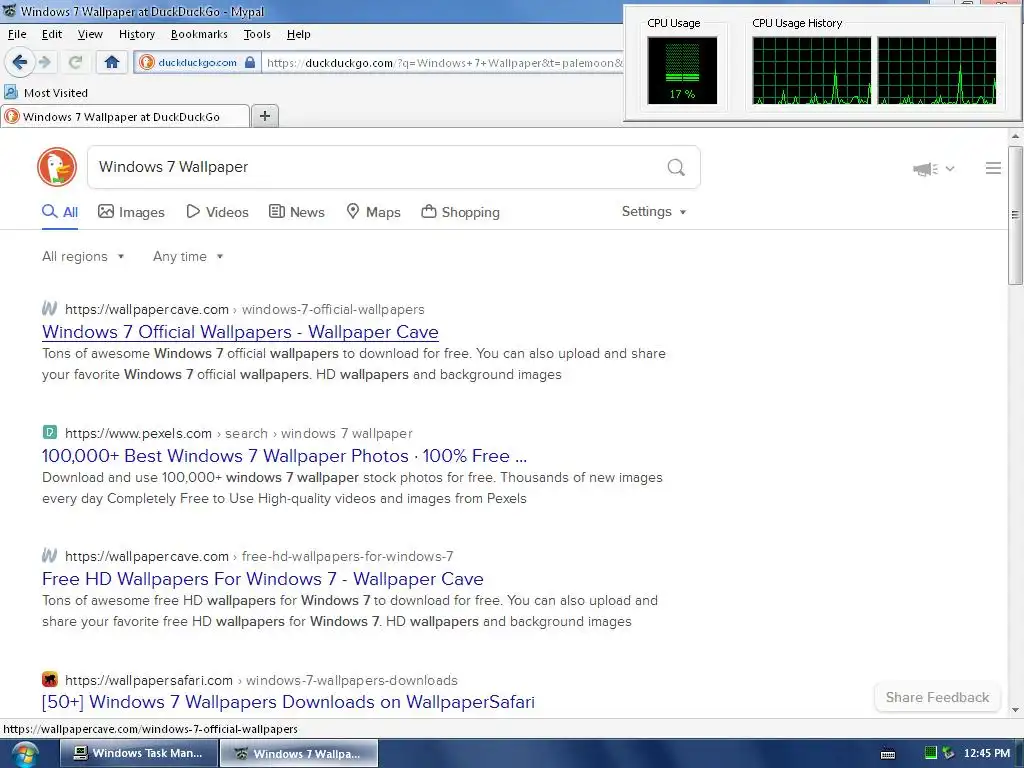The image size is (1024, 768).
Task: Click the DuckDuckGo duck logo
Action: tap(57, 167)
